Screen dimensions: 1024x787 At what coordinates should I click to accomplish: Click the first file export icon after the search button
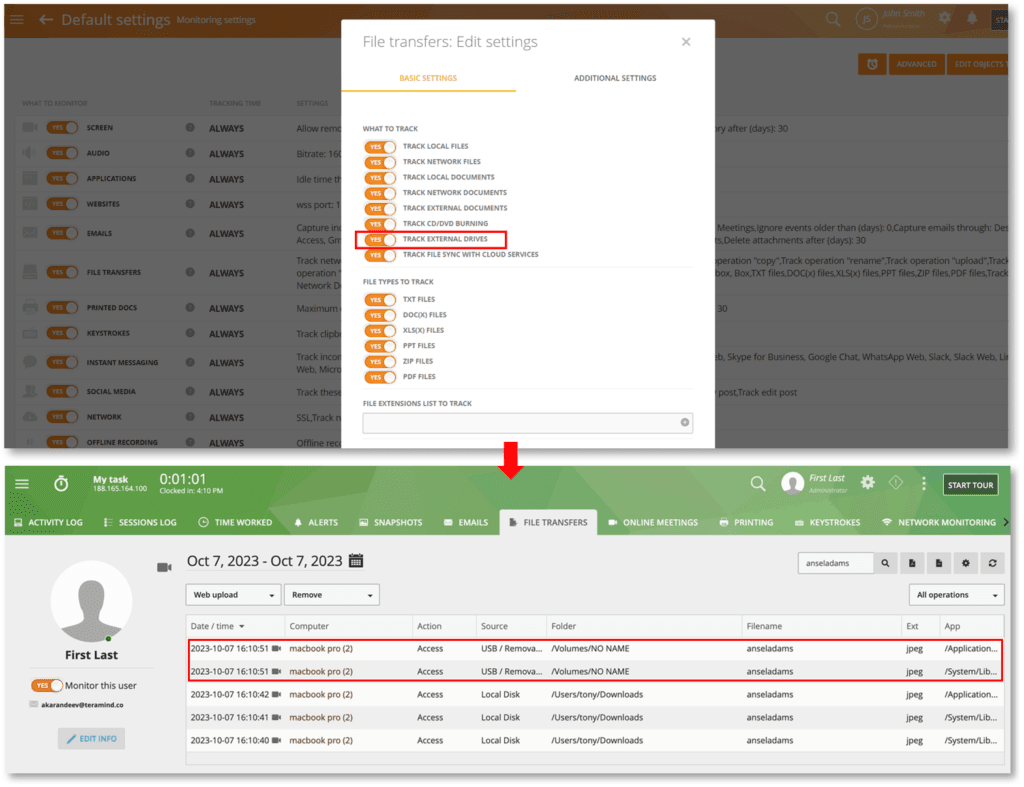pos(912,563)
